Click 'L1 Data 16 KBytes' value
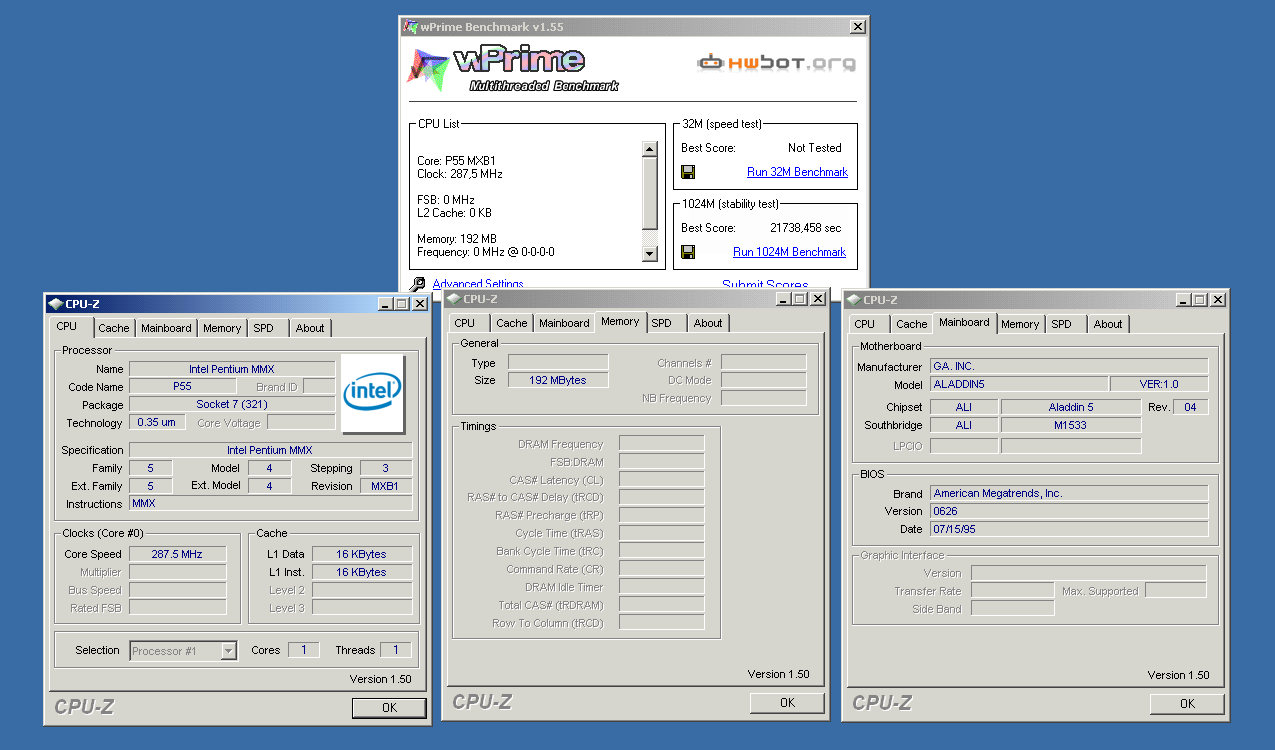The image size is (1275, 750). pos(362,554)
